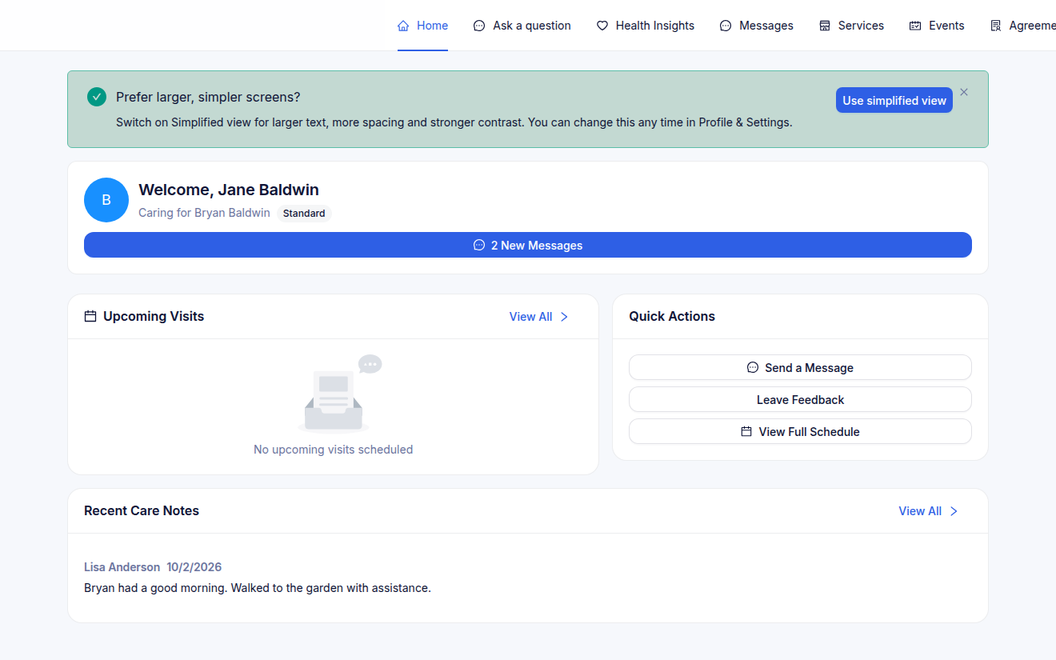Click the Ask a question bubble icon
This screenshot has height=660, width=1056.
(479, 26)
